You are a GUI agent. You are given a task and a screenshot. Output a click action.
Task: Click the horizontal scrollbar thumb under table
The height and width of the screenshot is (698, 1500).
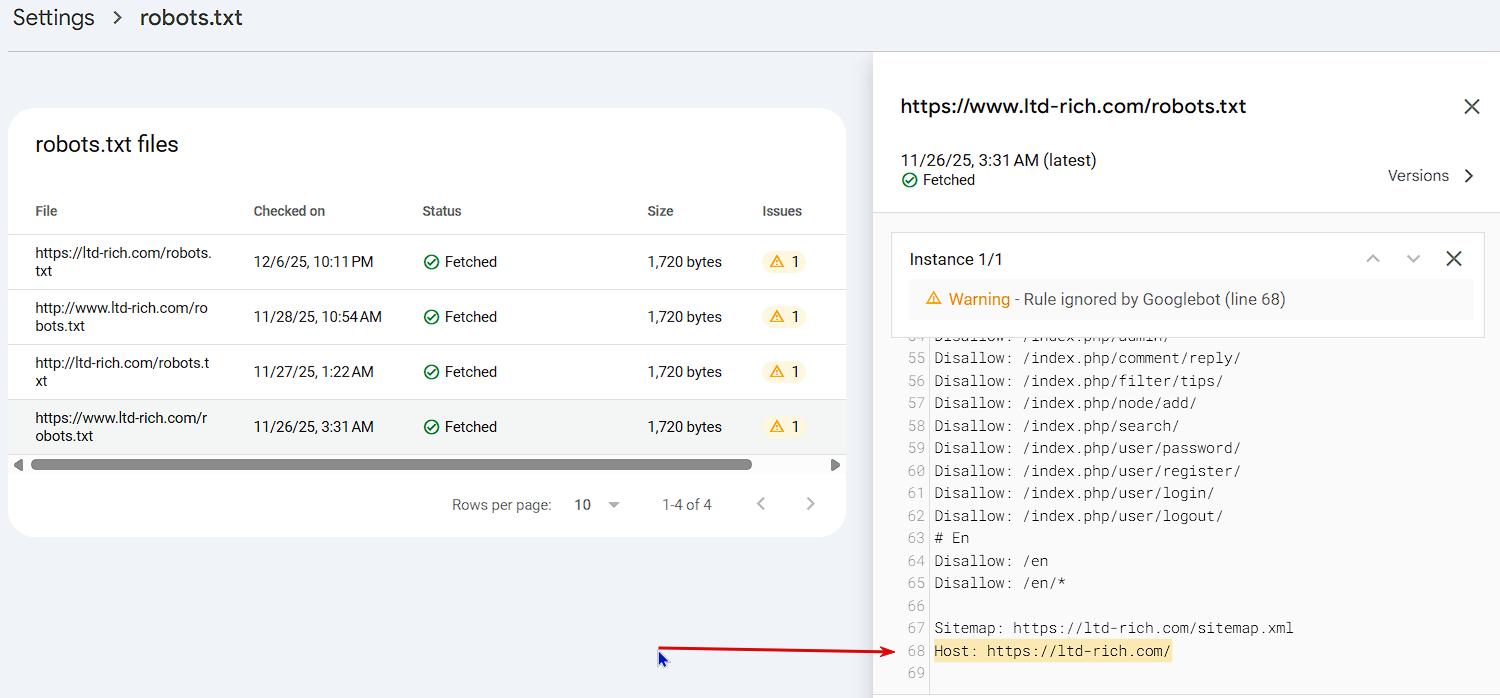pos(390,465)
